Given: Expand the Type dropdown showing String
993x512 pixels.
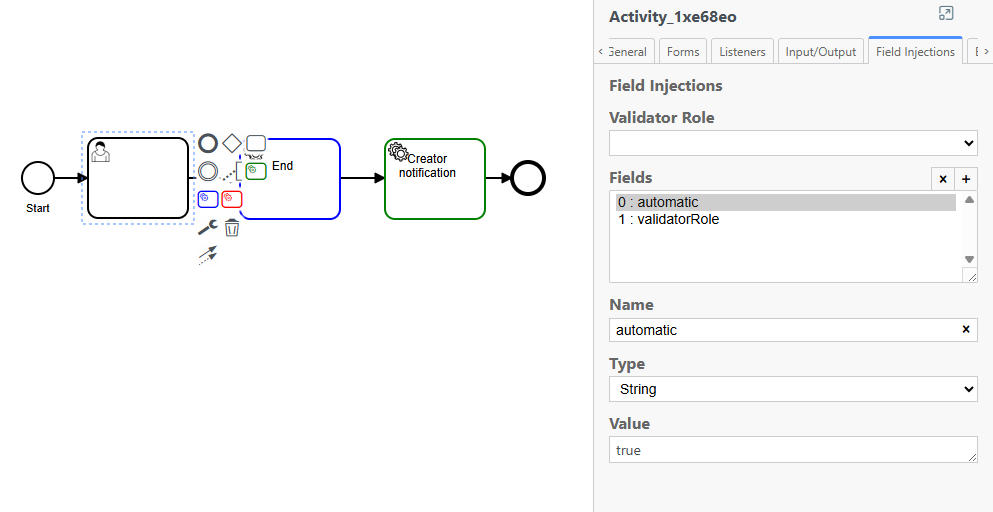Looking at the screenshot, I should click(793, 389).
